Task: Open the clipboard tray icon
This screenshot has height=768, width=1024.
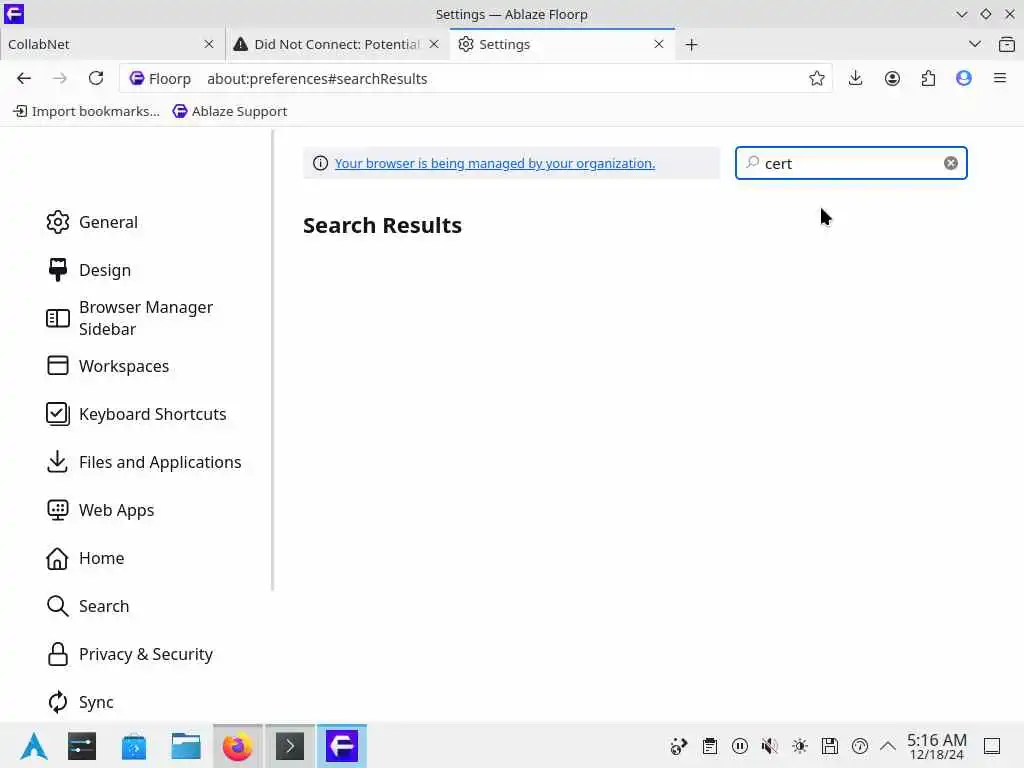Action: pos(710,746)
